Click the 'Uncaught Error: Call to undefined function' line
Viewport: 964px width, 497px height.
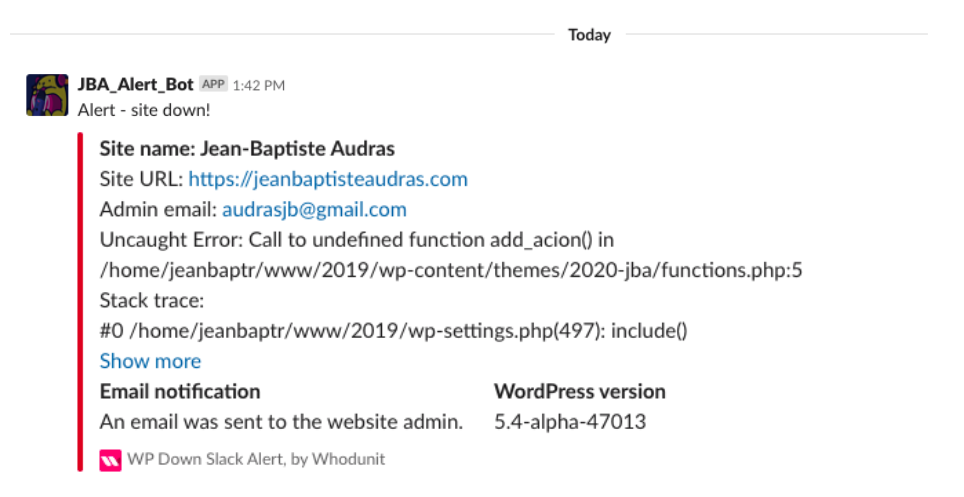pyautogui.click(x=357, y=239)
